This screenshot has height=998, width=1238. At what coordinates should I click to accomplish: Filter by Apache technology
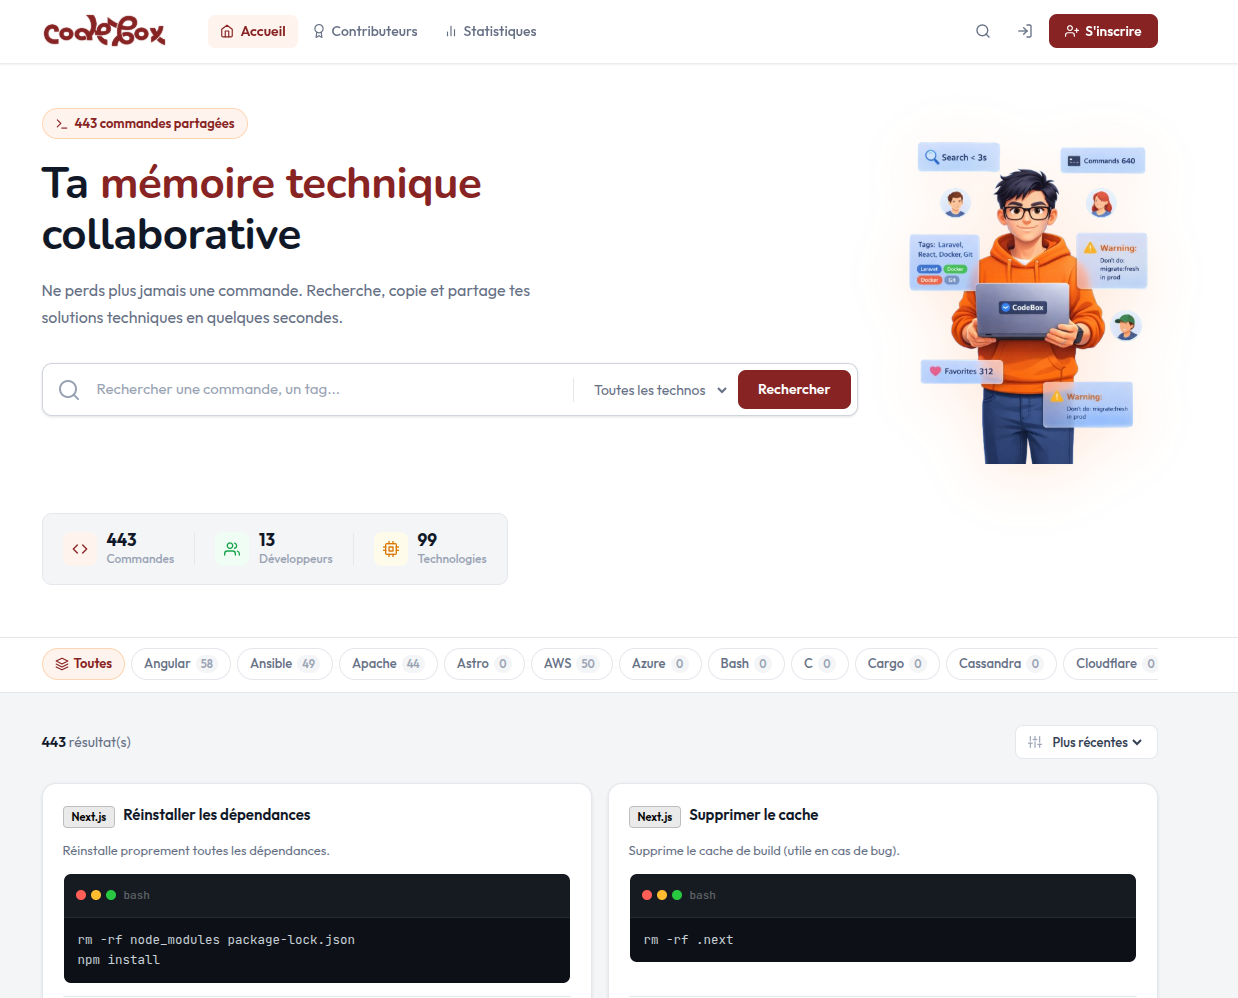(388, 664)
